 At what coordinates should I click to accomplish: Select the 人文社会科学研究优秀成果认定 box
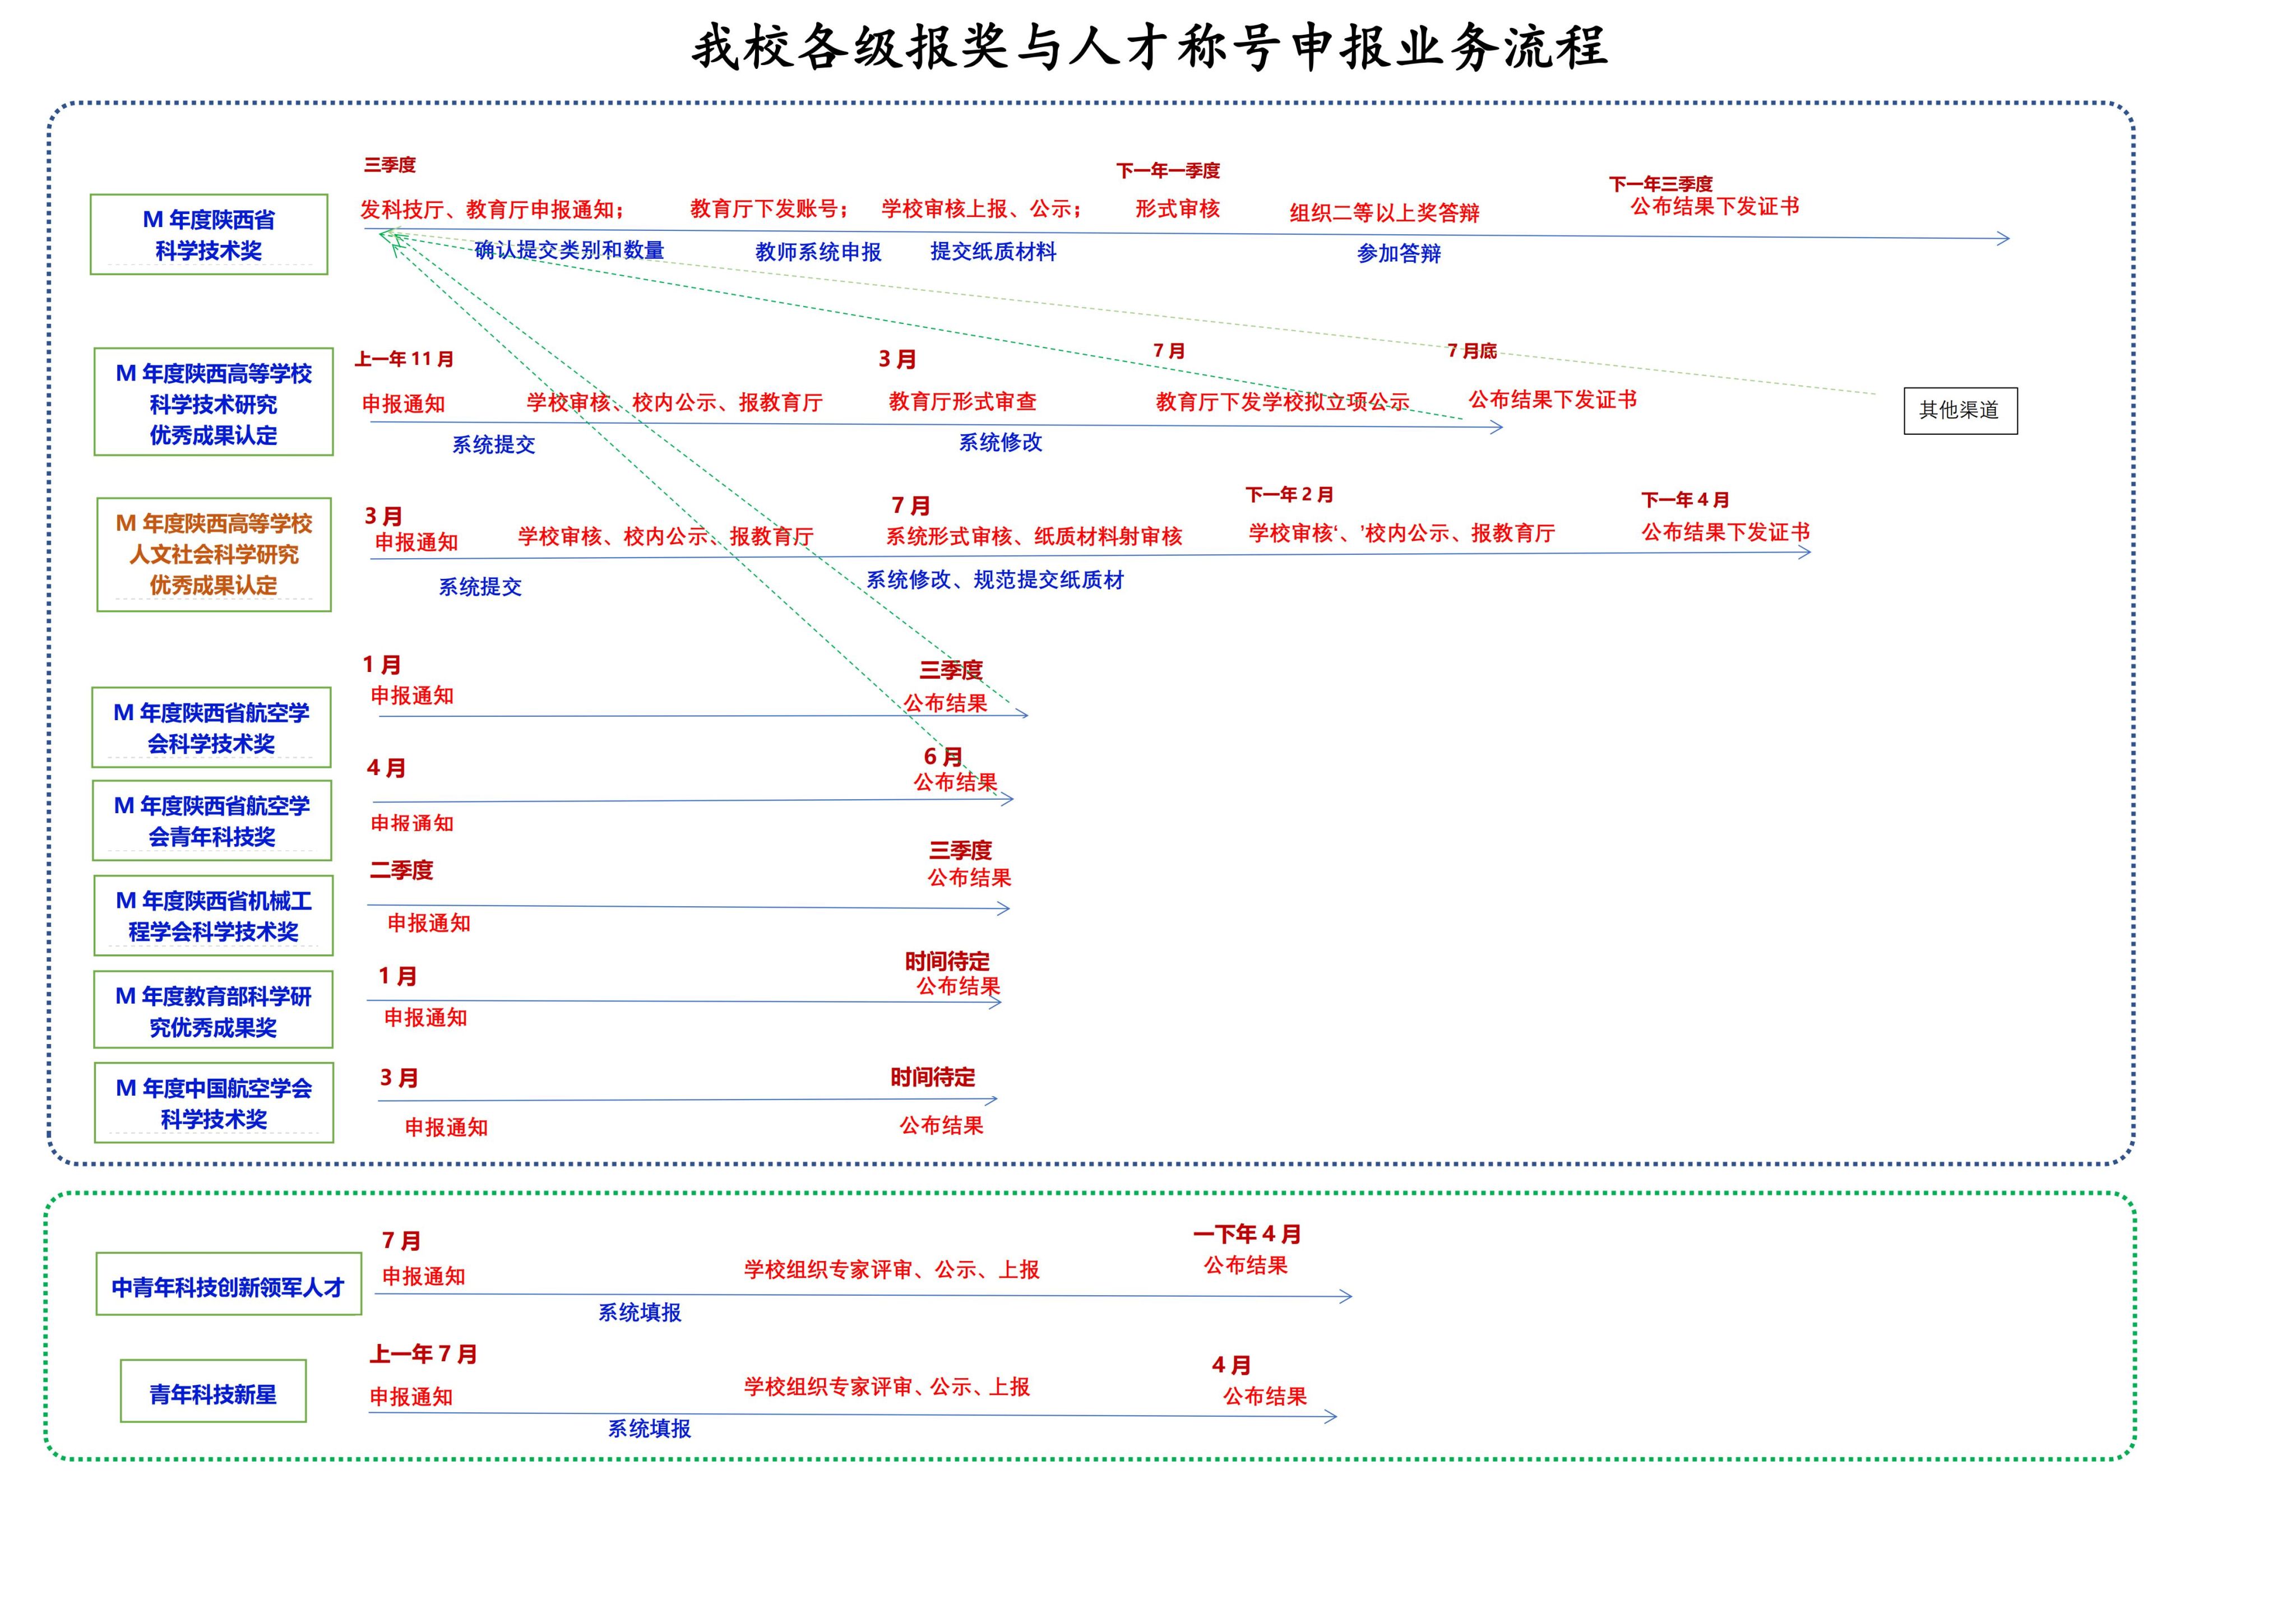coord(214,554)
